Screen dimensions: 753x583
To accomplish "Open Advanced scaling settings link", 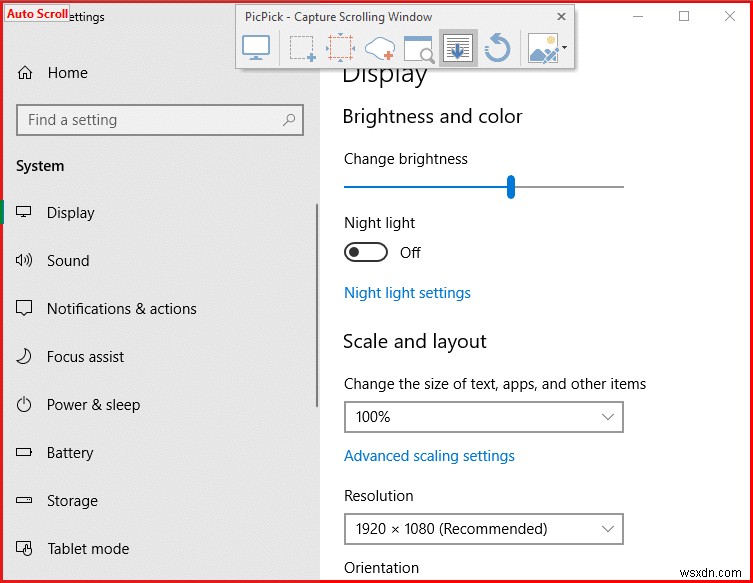I will coord(429,456).
